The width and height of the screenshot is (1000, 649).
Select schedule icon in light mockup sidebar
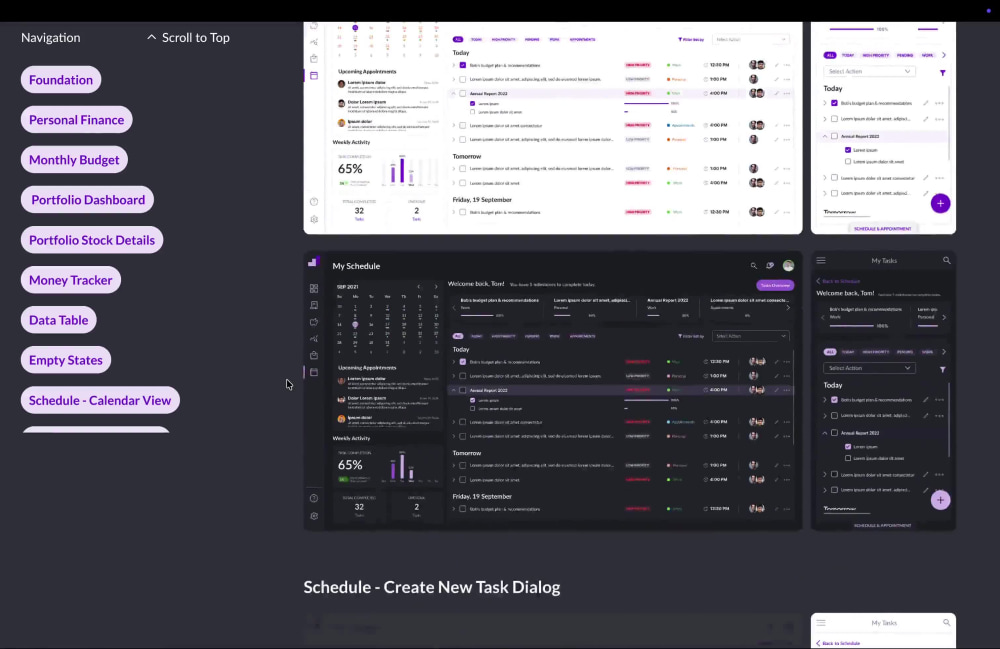(x=314, y=75)
